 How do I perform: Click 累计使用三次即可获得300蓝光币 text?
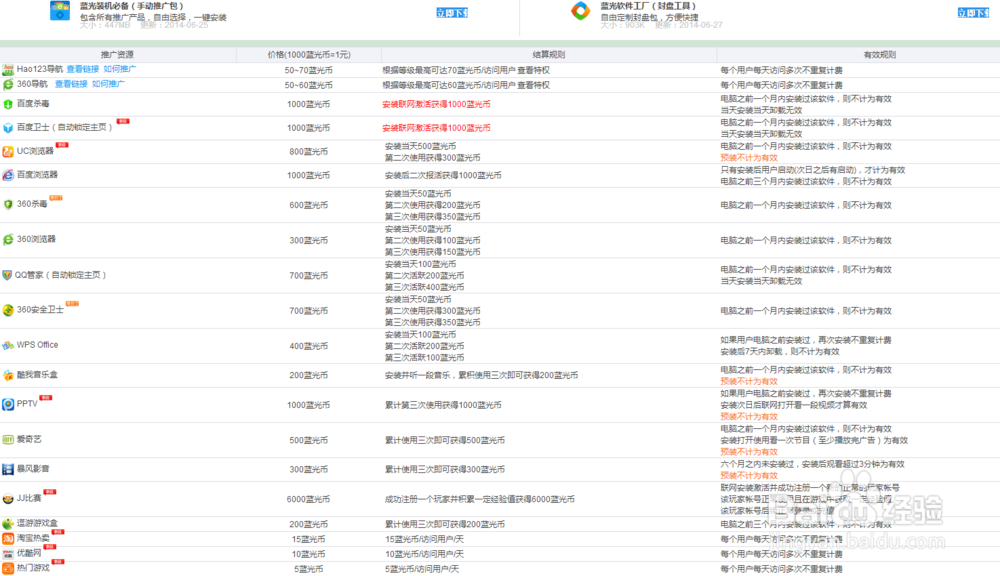(x=445, y=469)
